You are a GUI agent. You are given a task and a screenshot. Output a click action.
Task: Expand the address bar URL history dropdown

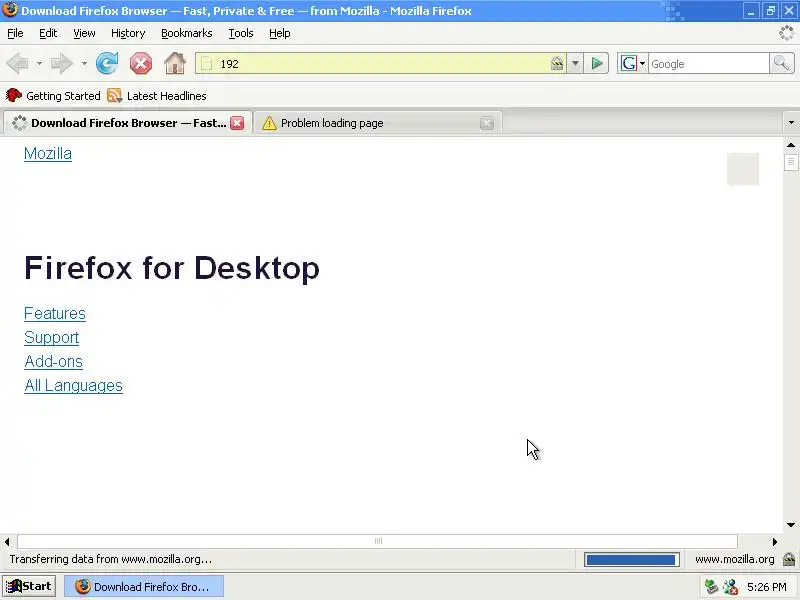pos(575,64)
